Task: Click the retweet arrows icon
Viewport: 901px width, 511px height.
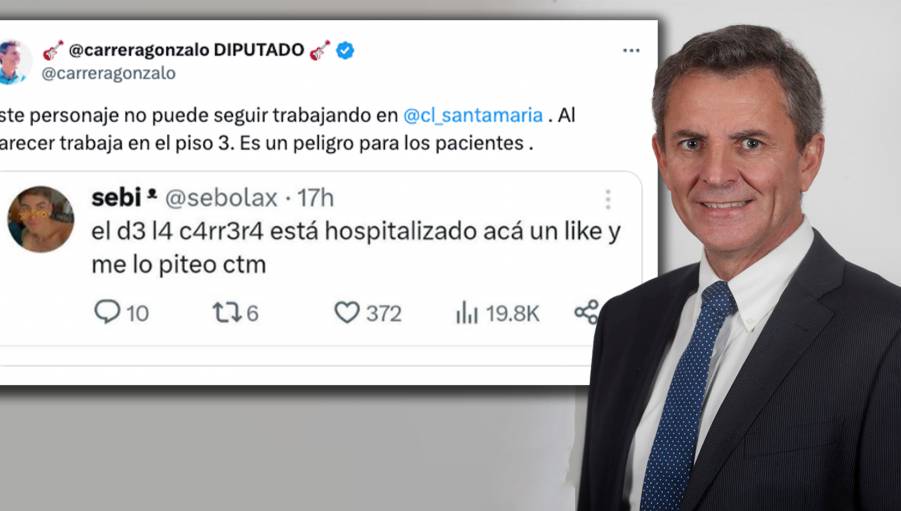Action: coord(227,313)
